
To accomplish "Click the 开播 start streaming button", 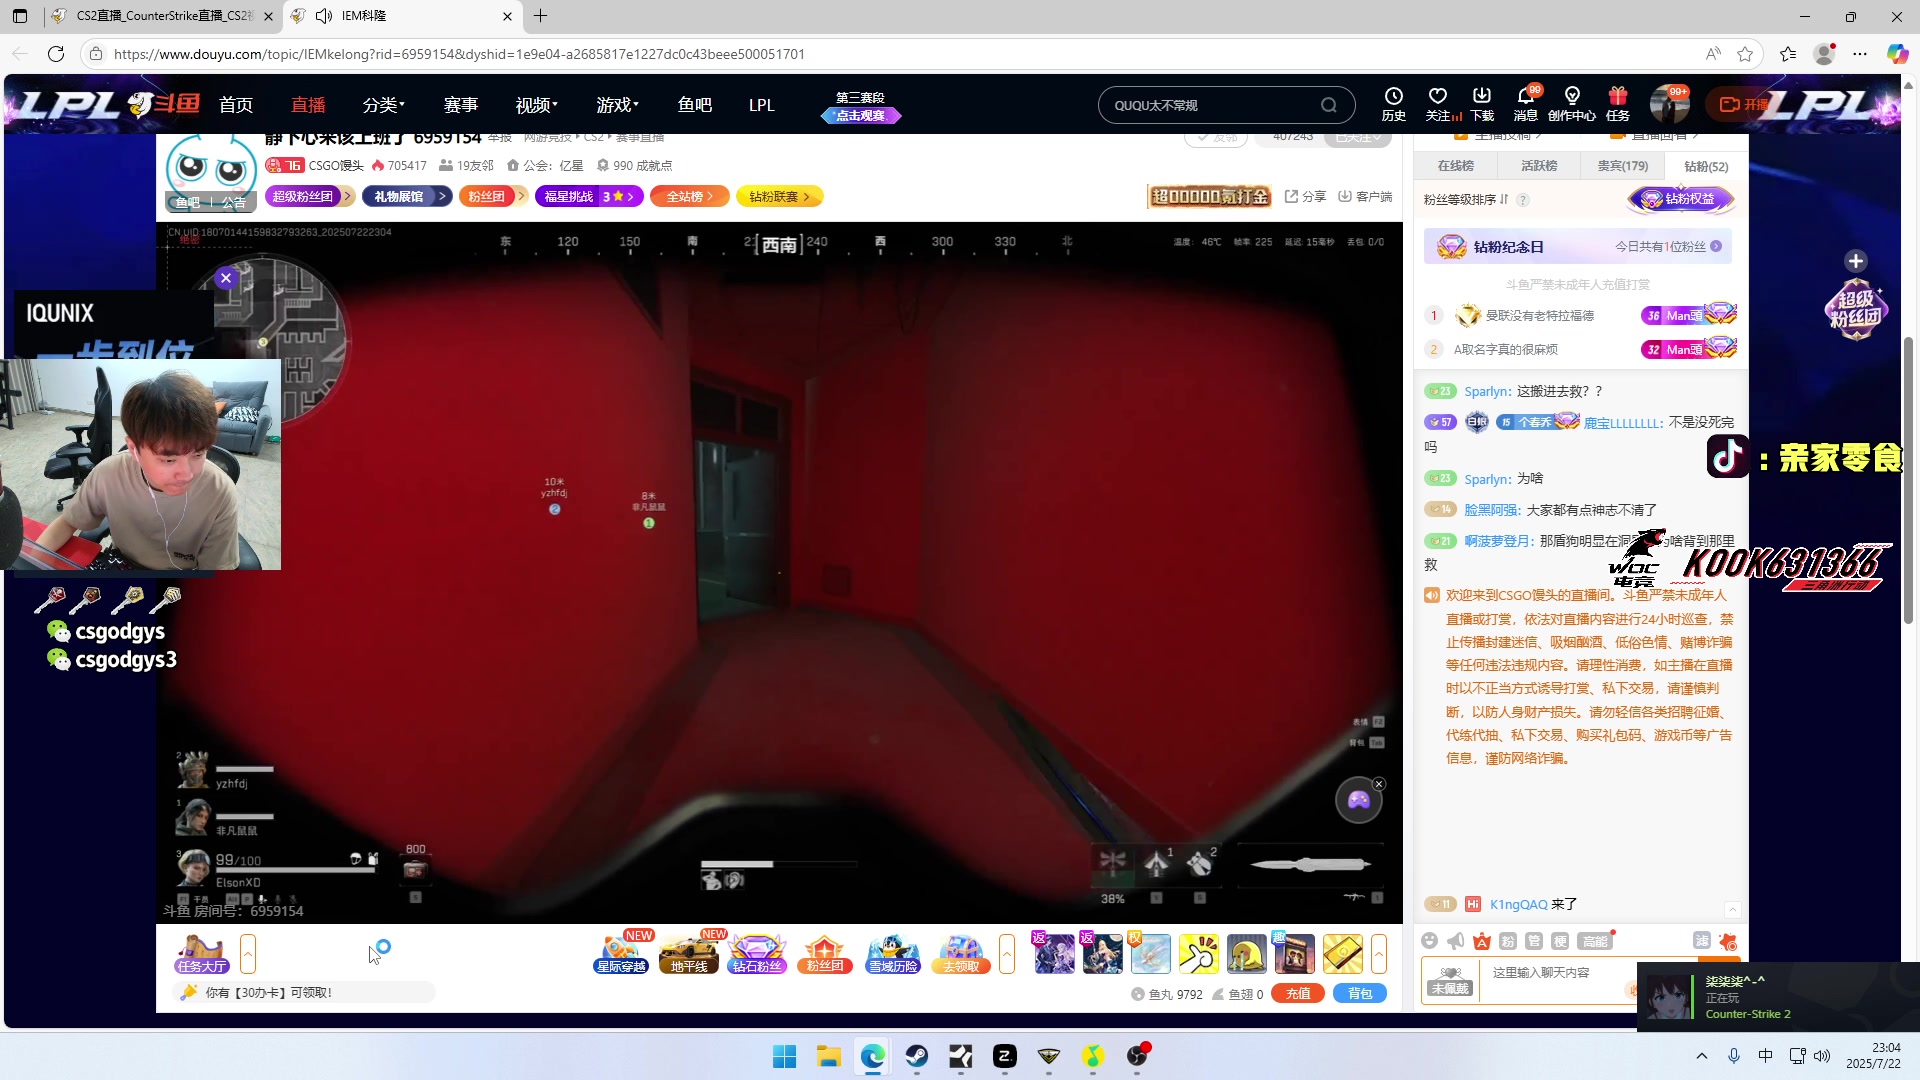I will point(1744,104).
